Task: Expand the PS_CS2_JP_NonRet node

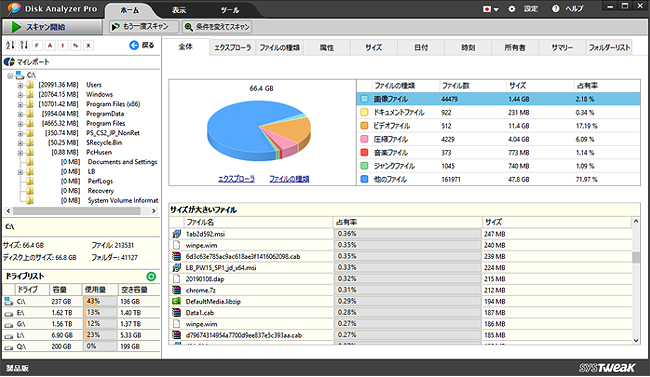Action: pos(20,133)
